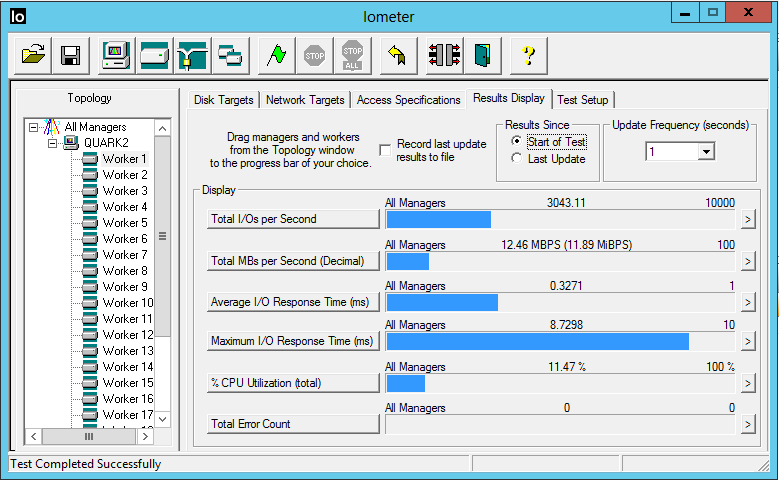The image size is (779, 482).
Task: Exit Iometer via door icon
Action: point(482,55)
